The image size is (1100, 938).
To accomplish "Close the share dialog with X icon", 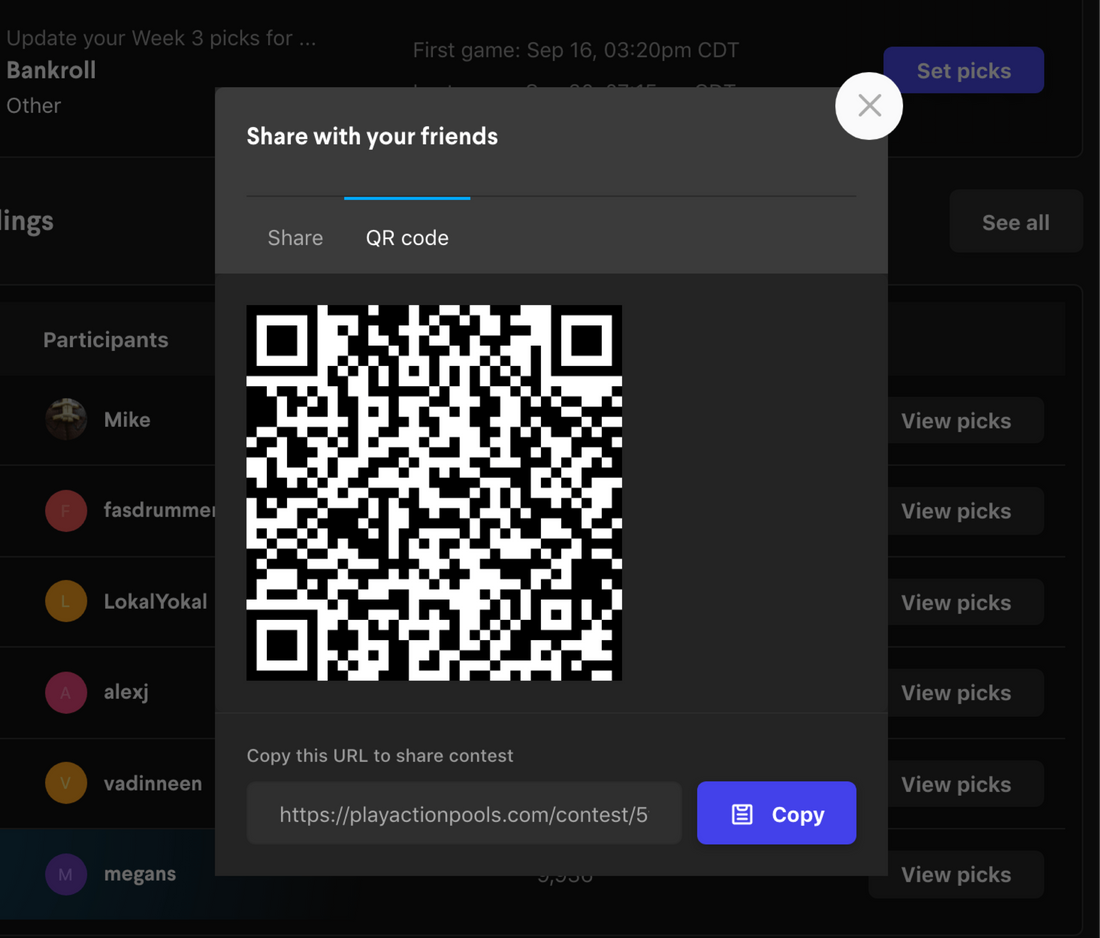I will (869, 106).
